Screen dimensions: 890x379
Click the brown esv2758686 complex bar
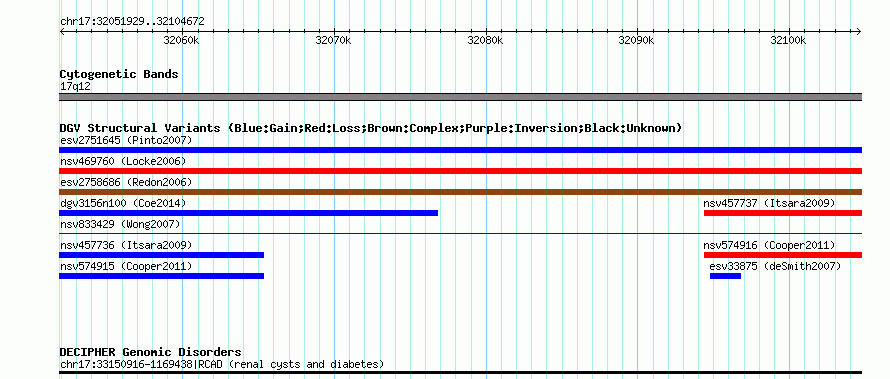460,192
